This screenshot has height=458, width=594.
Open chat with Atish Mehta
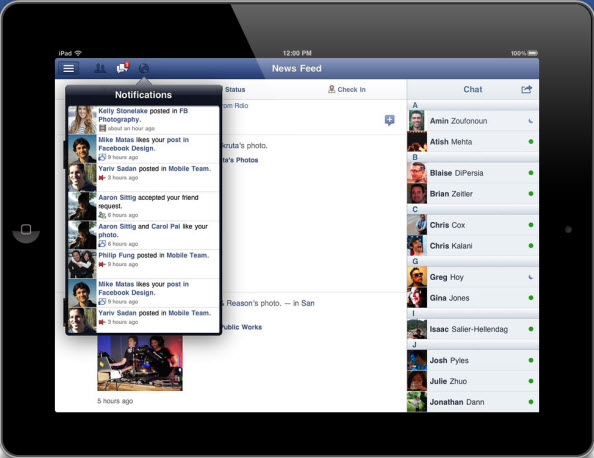[x=473, y=142]
